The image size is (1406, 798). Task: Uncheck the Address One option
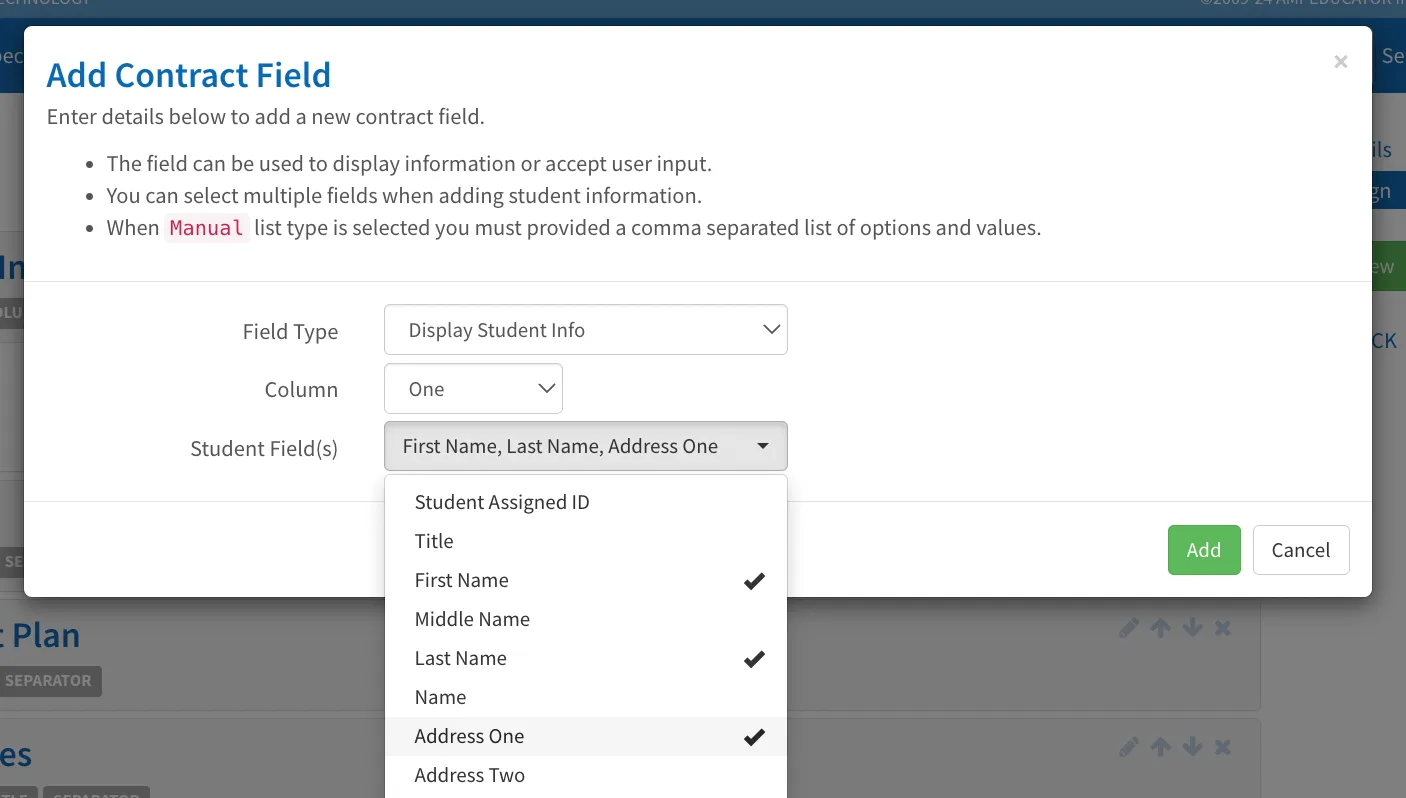(586, 736)
